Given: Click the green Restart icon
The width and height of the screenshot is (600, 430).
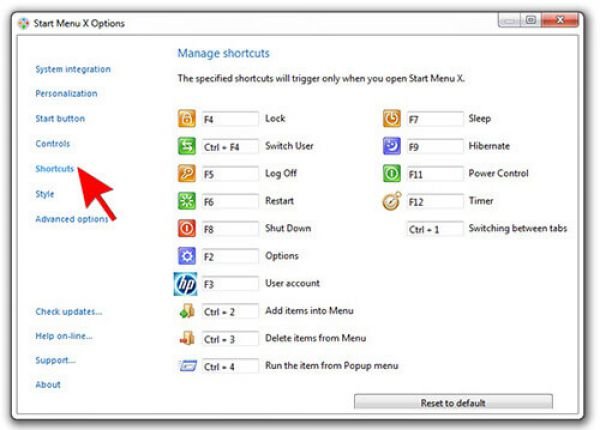Looking at the screenshot, I should pyautogui.click(x=187, y=201).
